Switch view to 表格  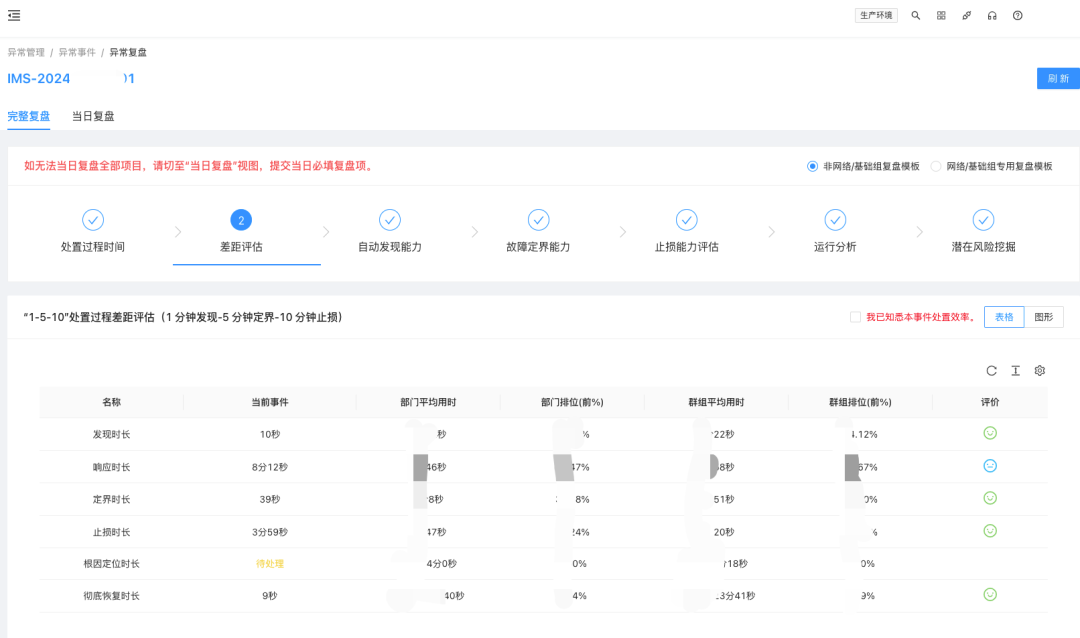coord(1004,317)
